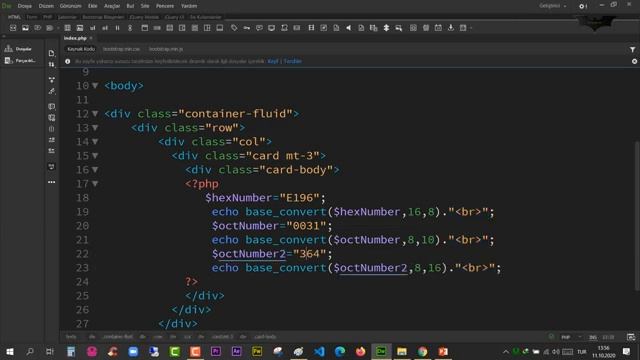Open sync settings gear icon
640x360 pixels.
coord(583,6)
